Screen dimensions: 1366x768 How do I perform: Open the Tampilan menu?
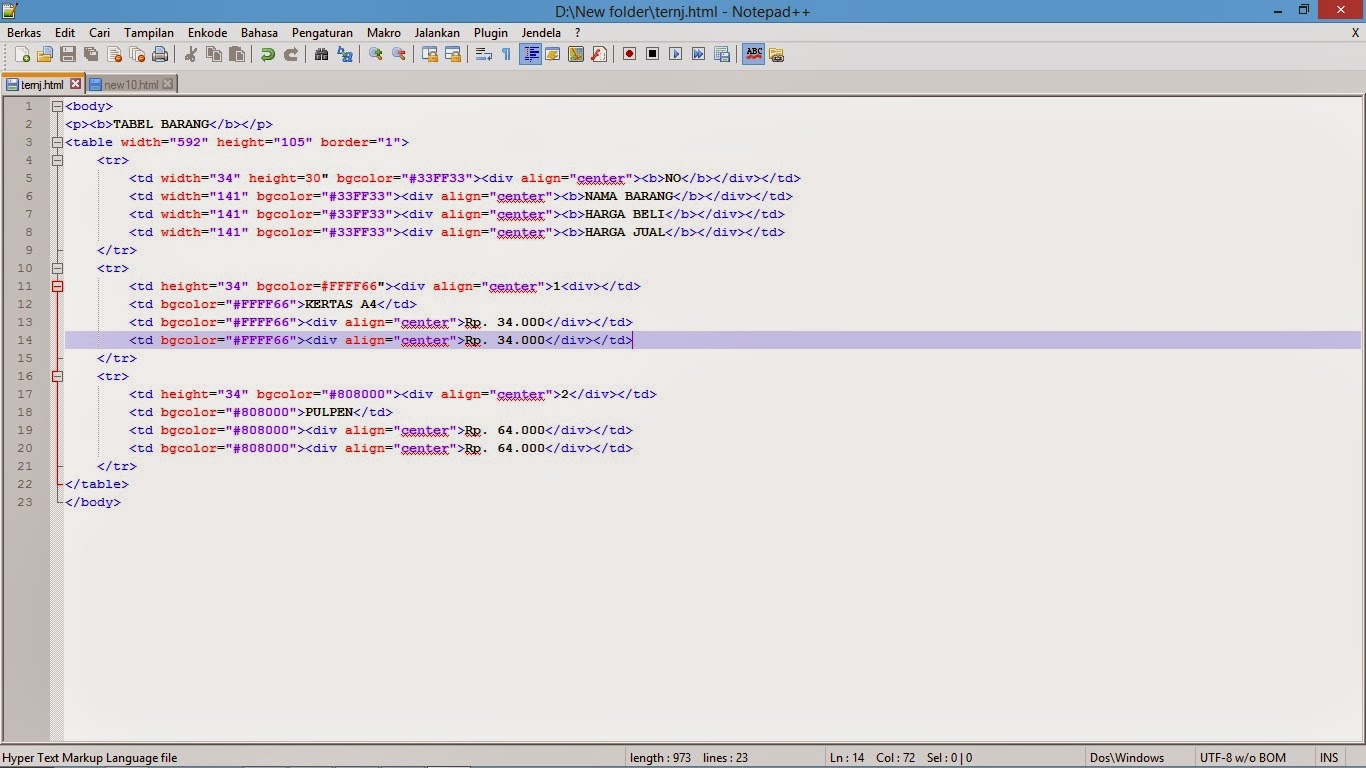tap(149, 33)
